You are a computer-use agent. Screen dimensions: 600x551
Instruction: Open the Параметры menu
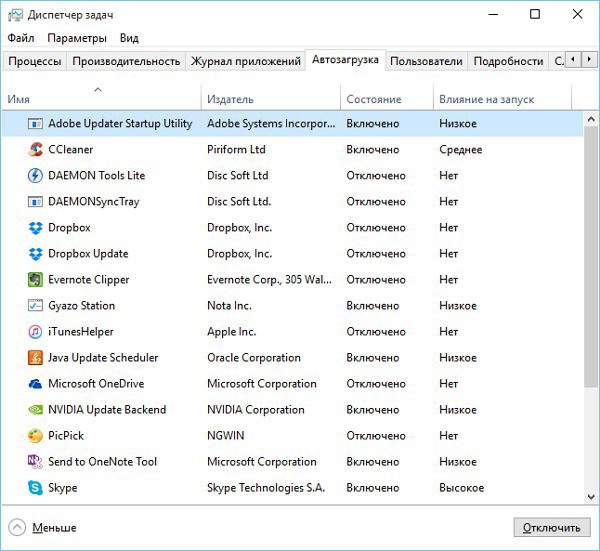click(76, 38)
